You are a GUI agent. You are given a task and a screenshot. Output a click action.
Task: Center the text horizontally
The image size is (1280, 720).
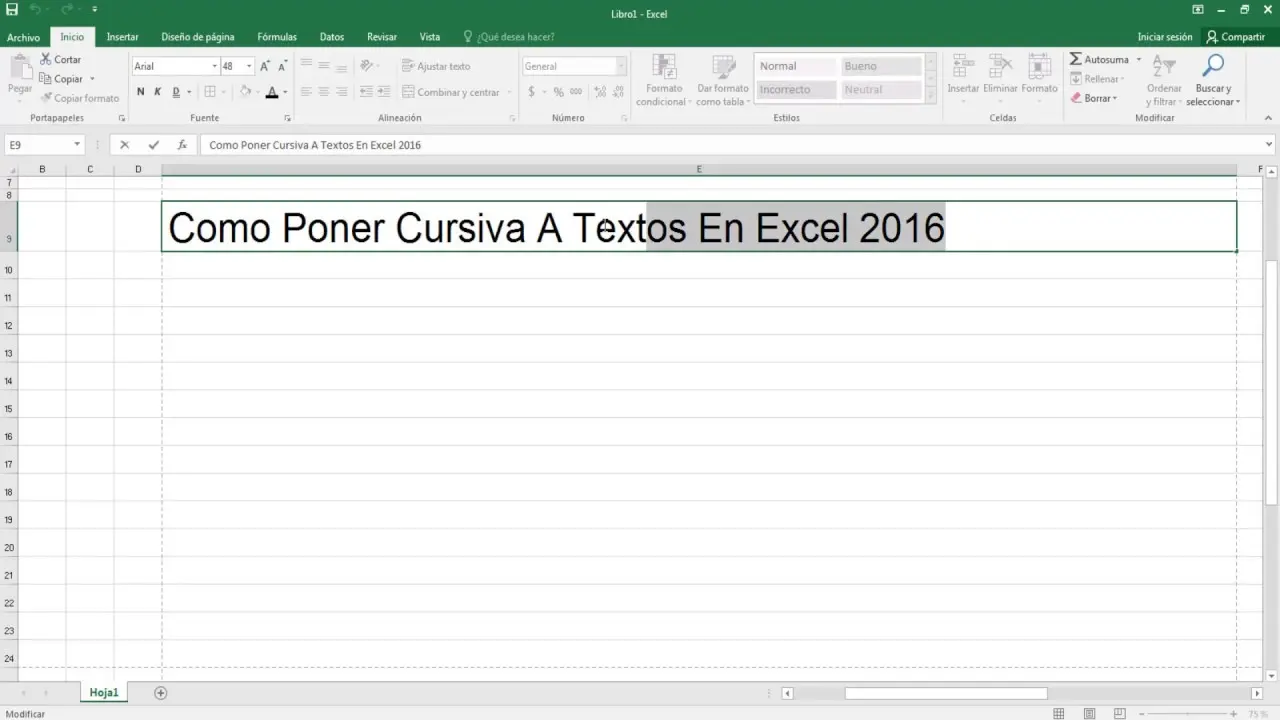tap(324, 91)
